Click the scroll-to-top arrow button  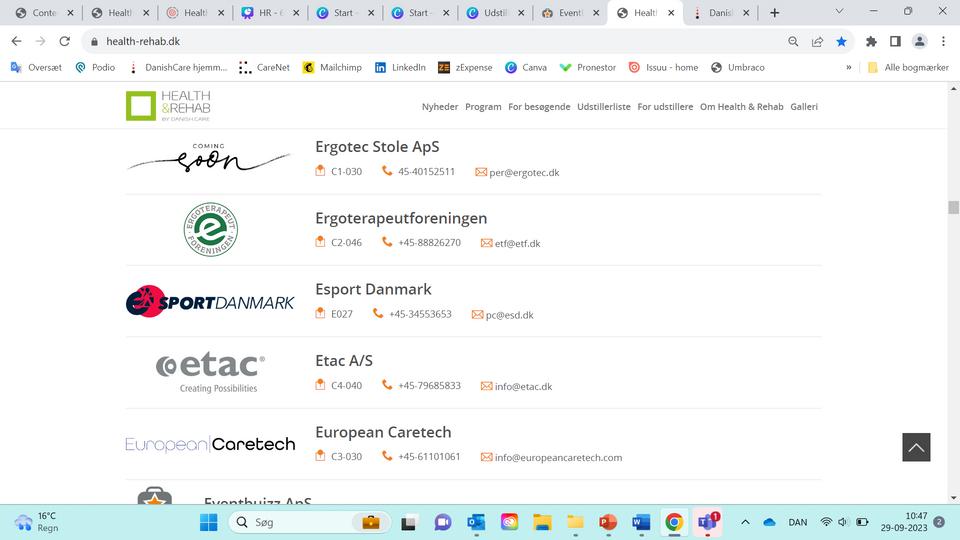point(916,447)
